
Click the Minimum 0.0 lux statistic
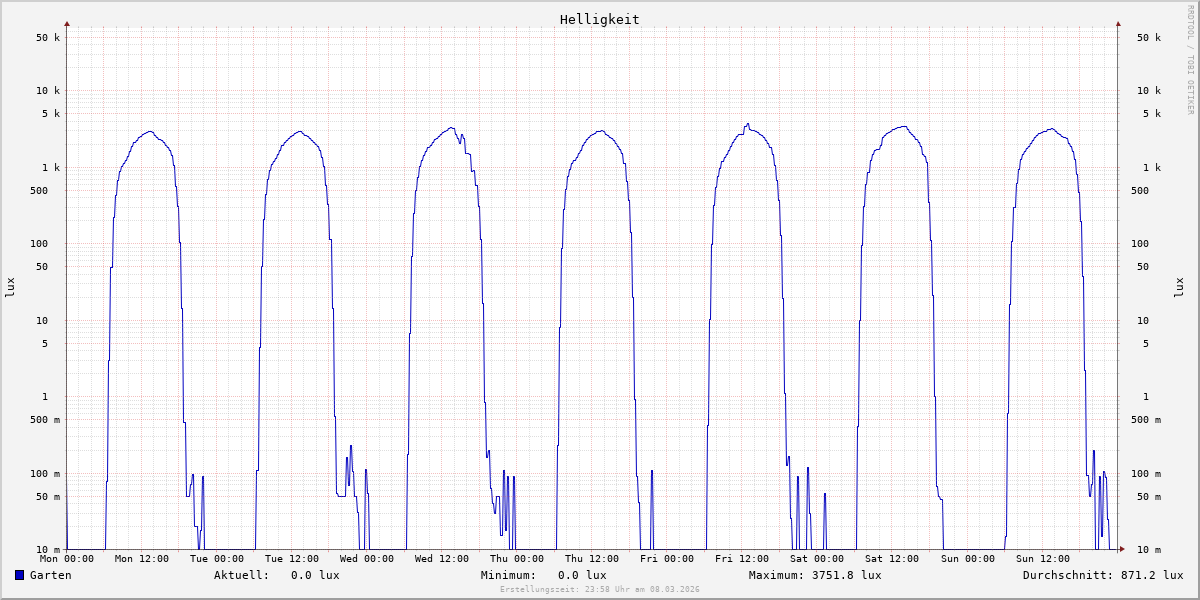[543, 575]
